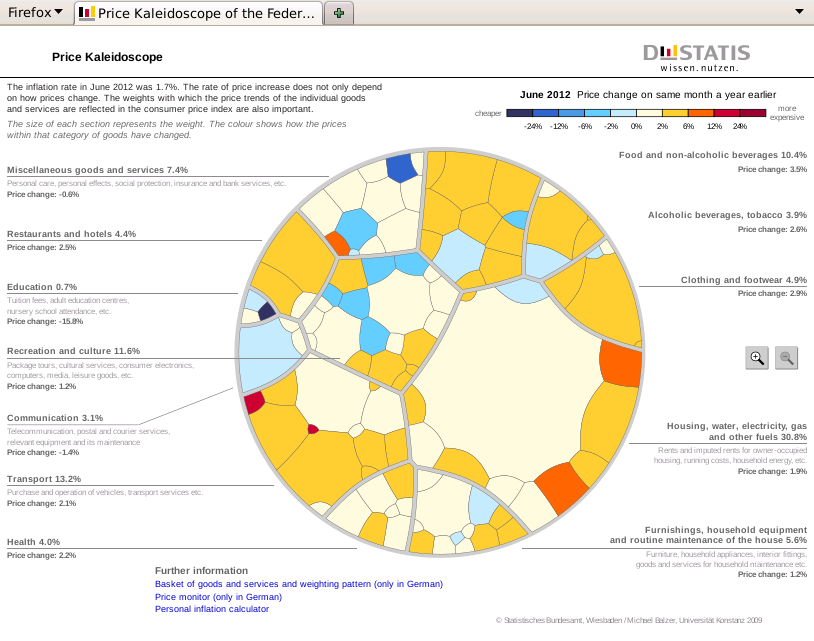Click the Clothing and footwear 4.9% heading

744,280
